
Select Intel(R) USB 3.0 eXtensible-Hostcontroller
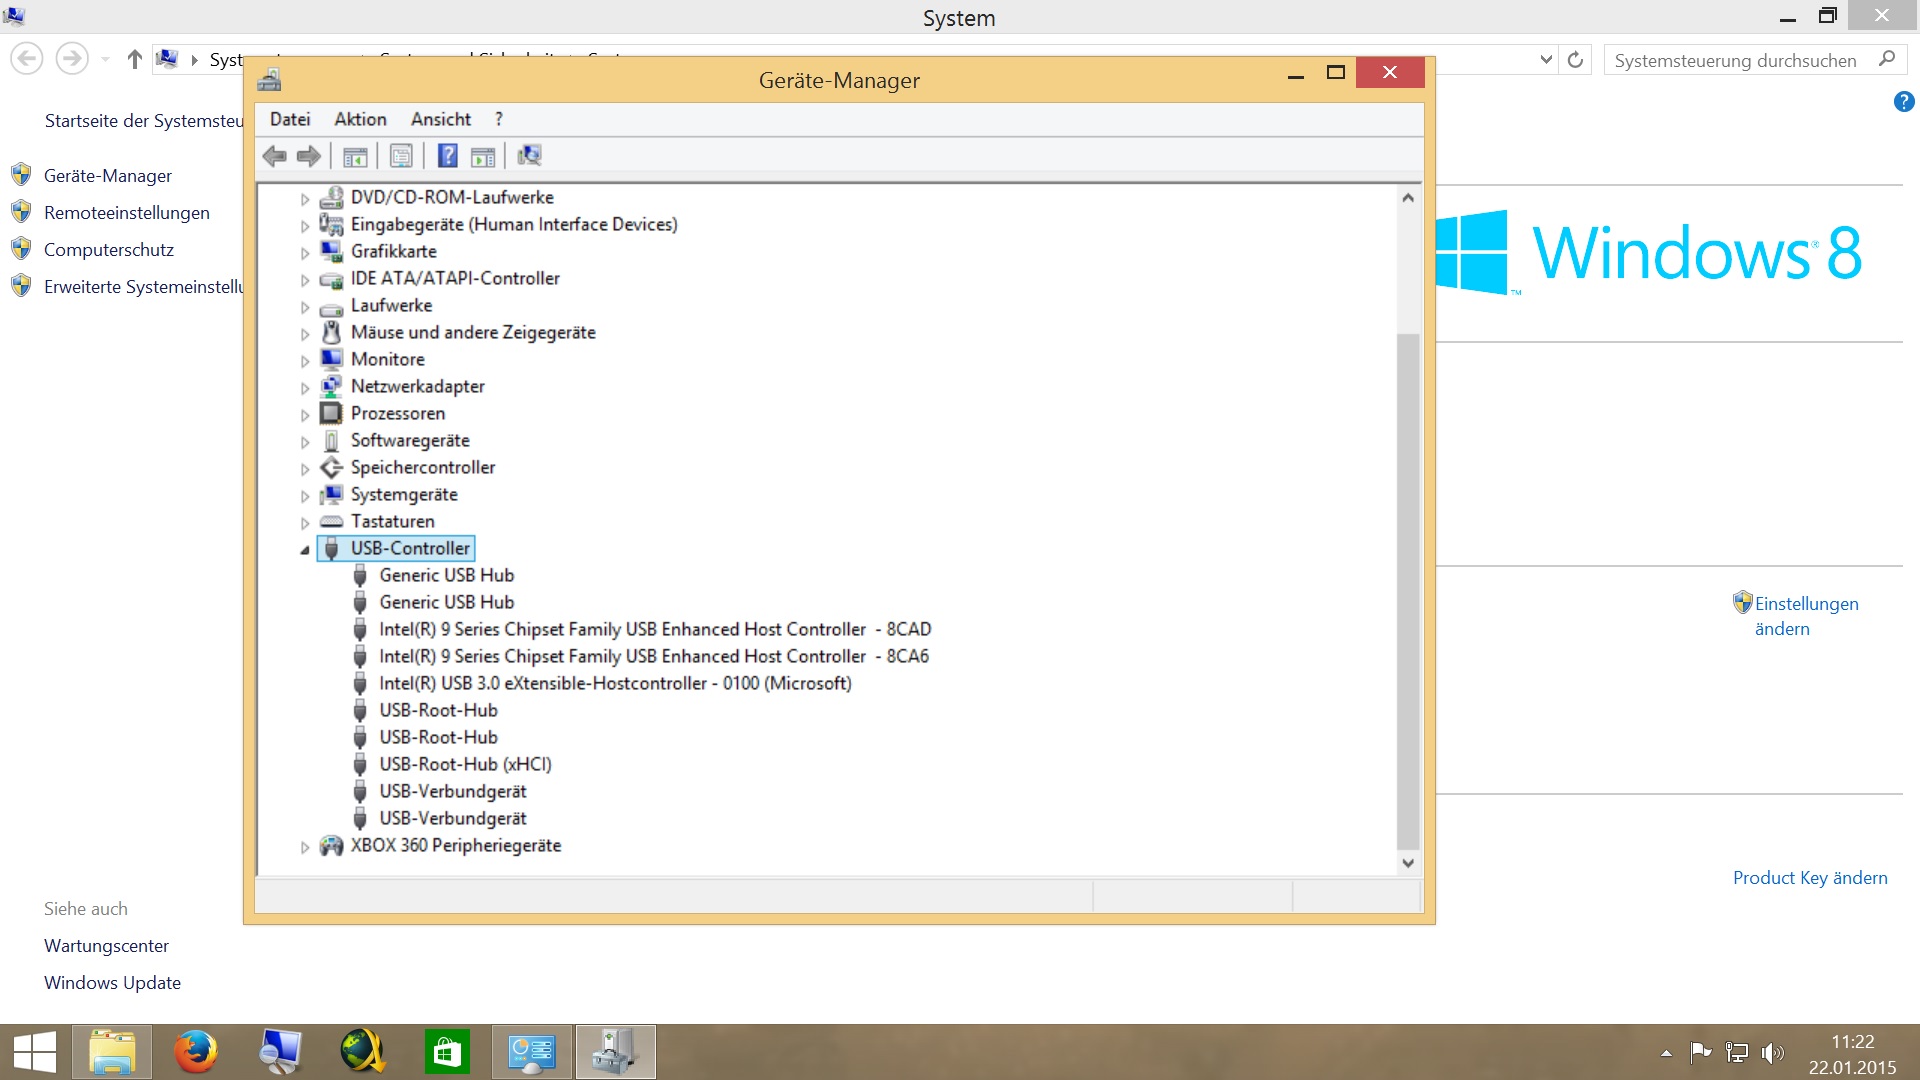point(615,684)
